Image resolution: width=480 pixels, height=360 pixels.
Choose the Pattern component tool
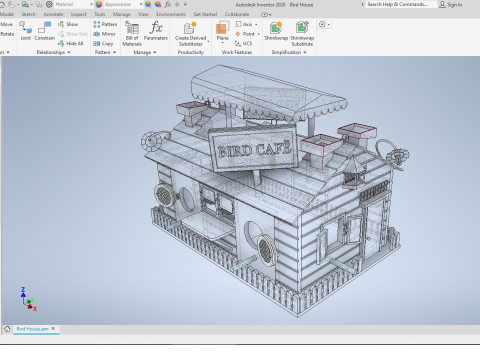(x=105, y=24)
